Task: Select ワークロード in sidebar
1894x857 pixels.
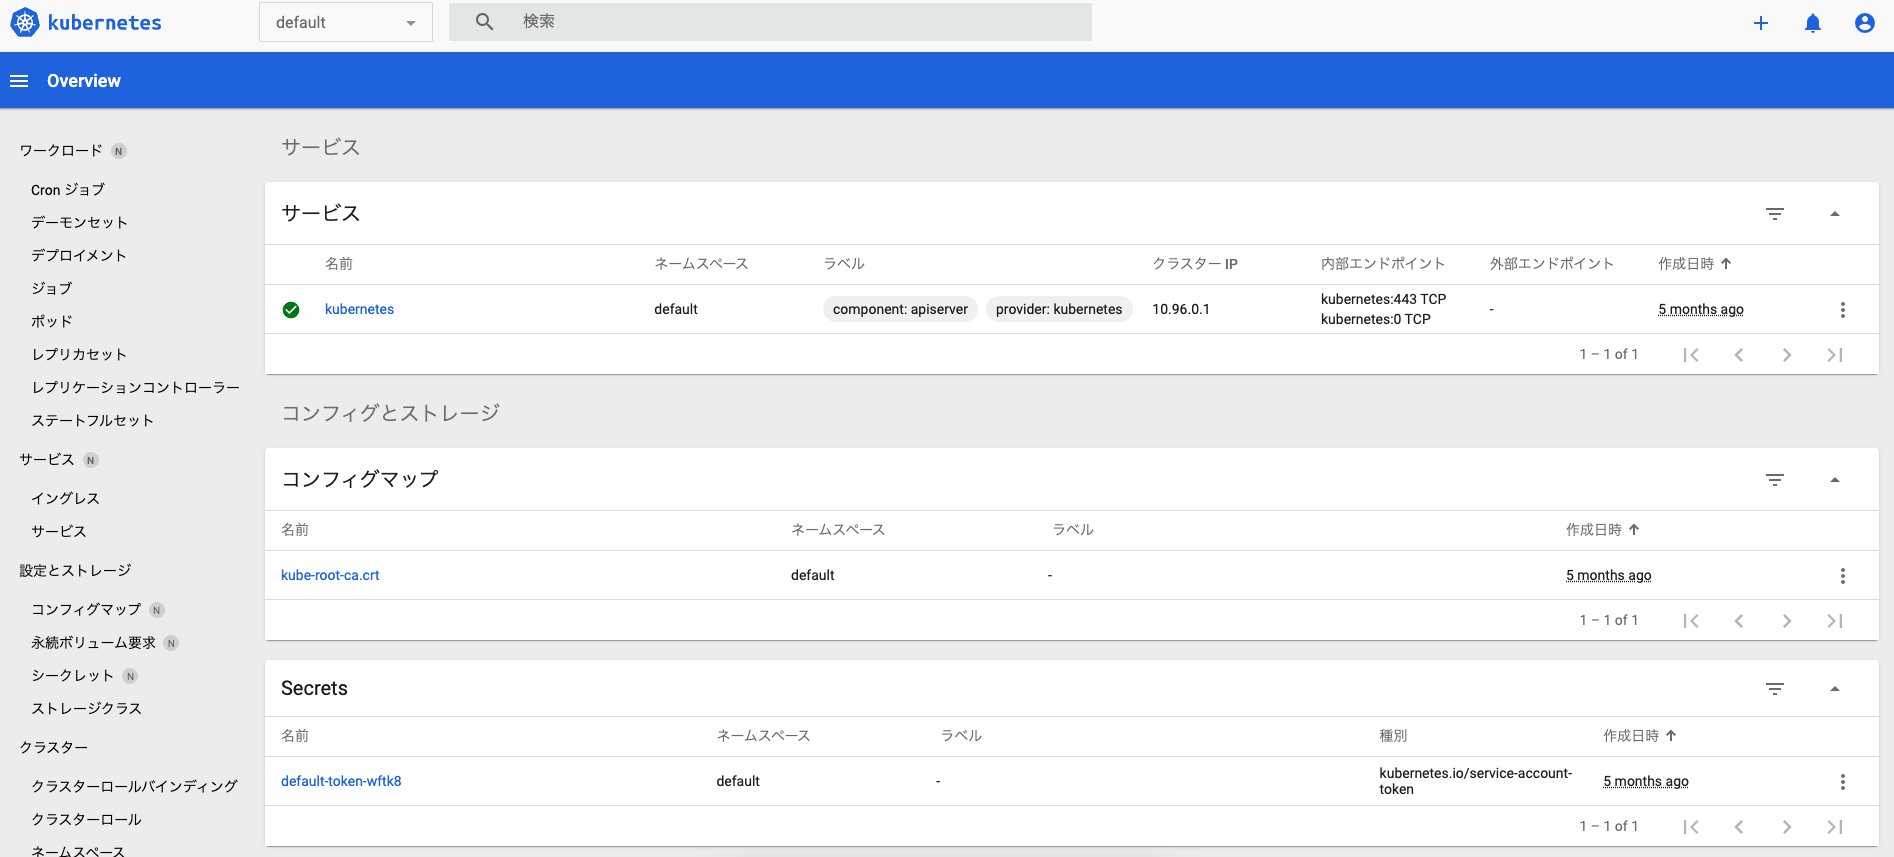Action: tap(61, 151)
